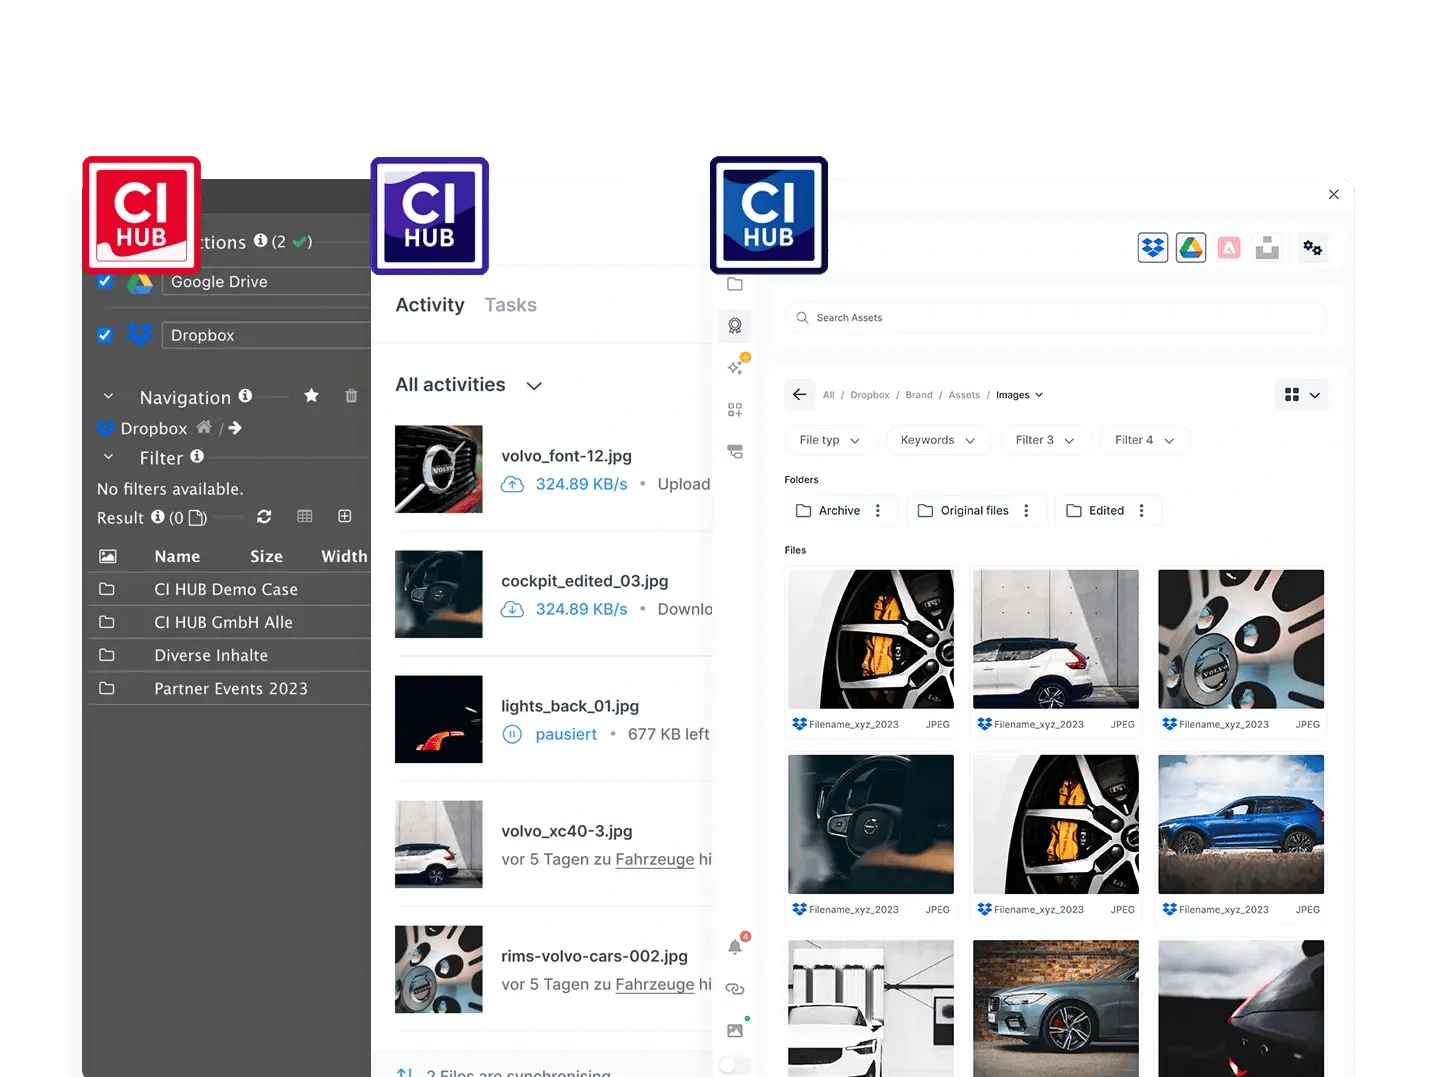Open the Partner Events 2023 folder row
The height and width of the screenshot is (1077, 1433).
(x=230, y=689)
